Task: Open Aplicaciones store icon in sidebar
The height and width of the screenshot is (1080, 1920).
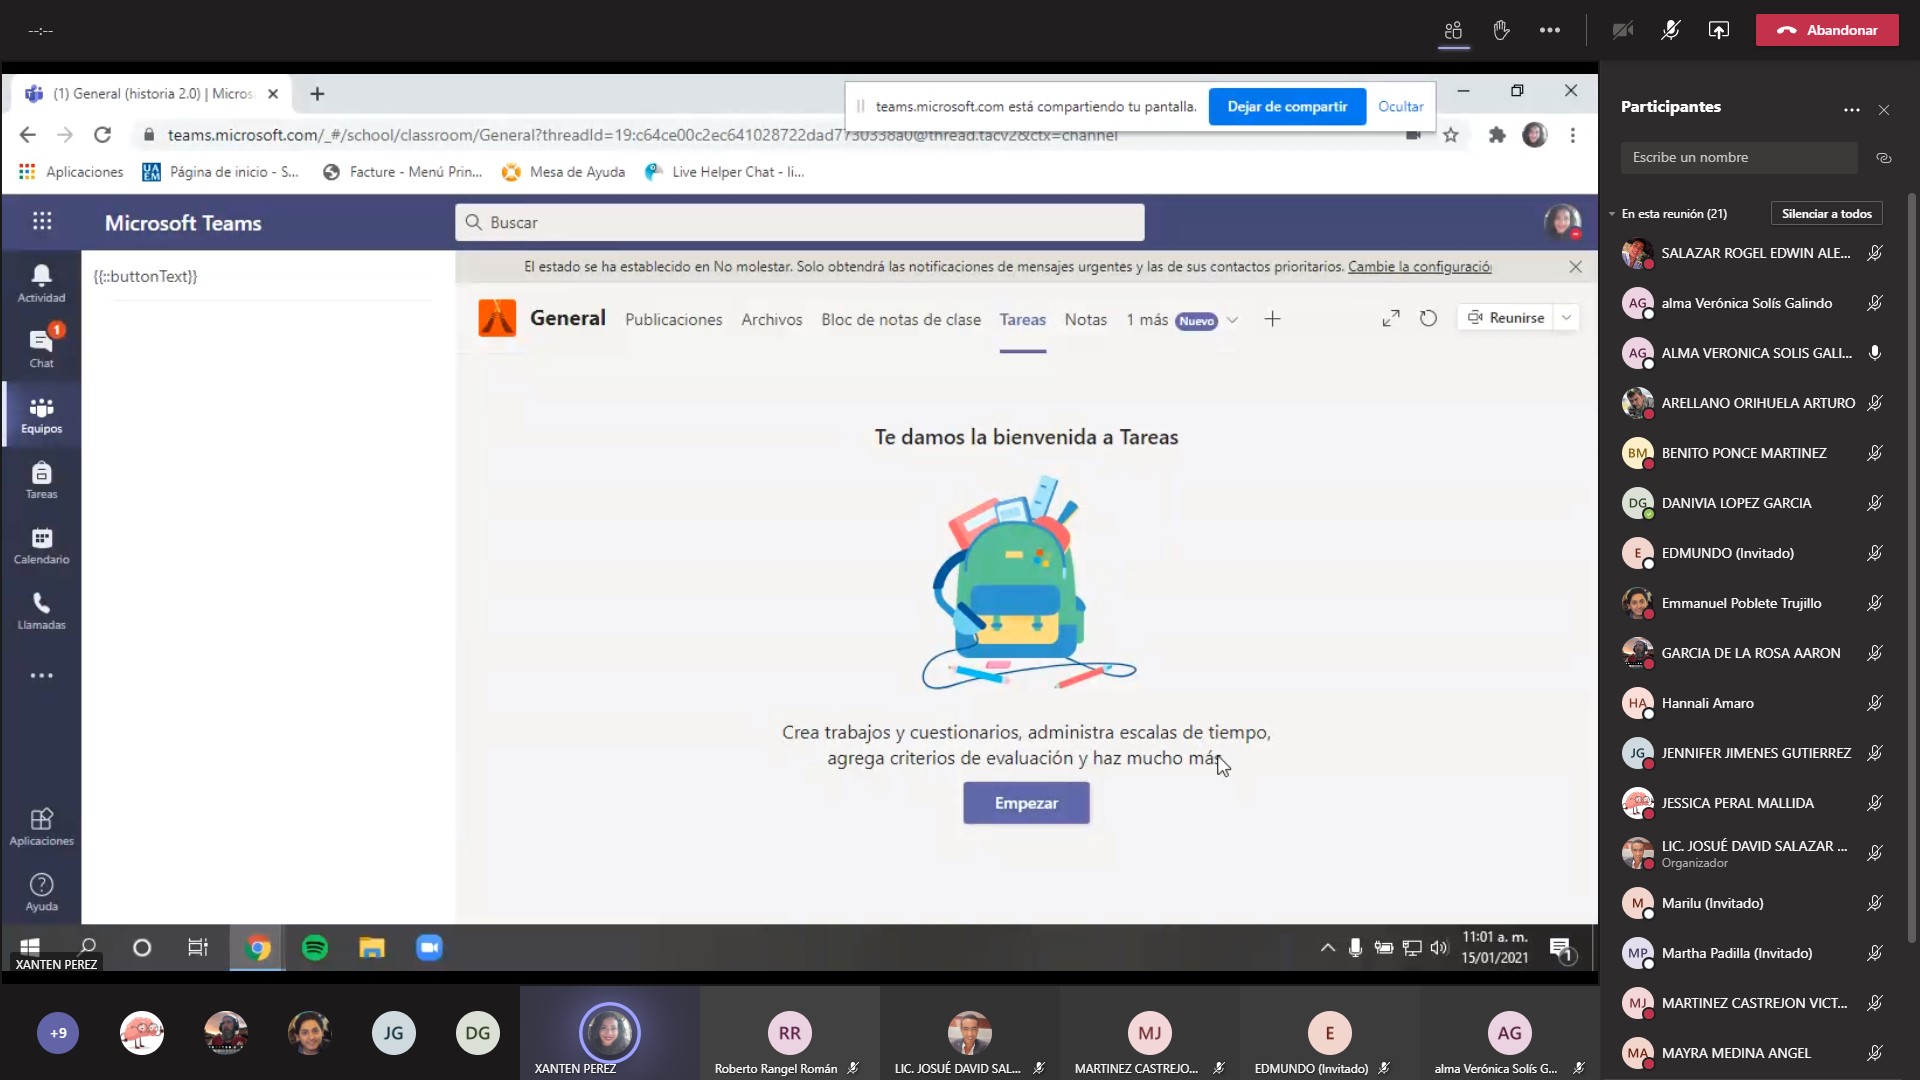Action: [41, 827]
